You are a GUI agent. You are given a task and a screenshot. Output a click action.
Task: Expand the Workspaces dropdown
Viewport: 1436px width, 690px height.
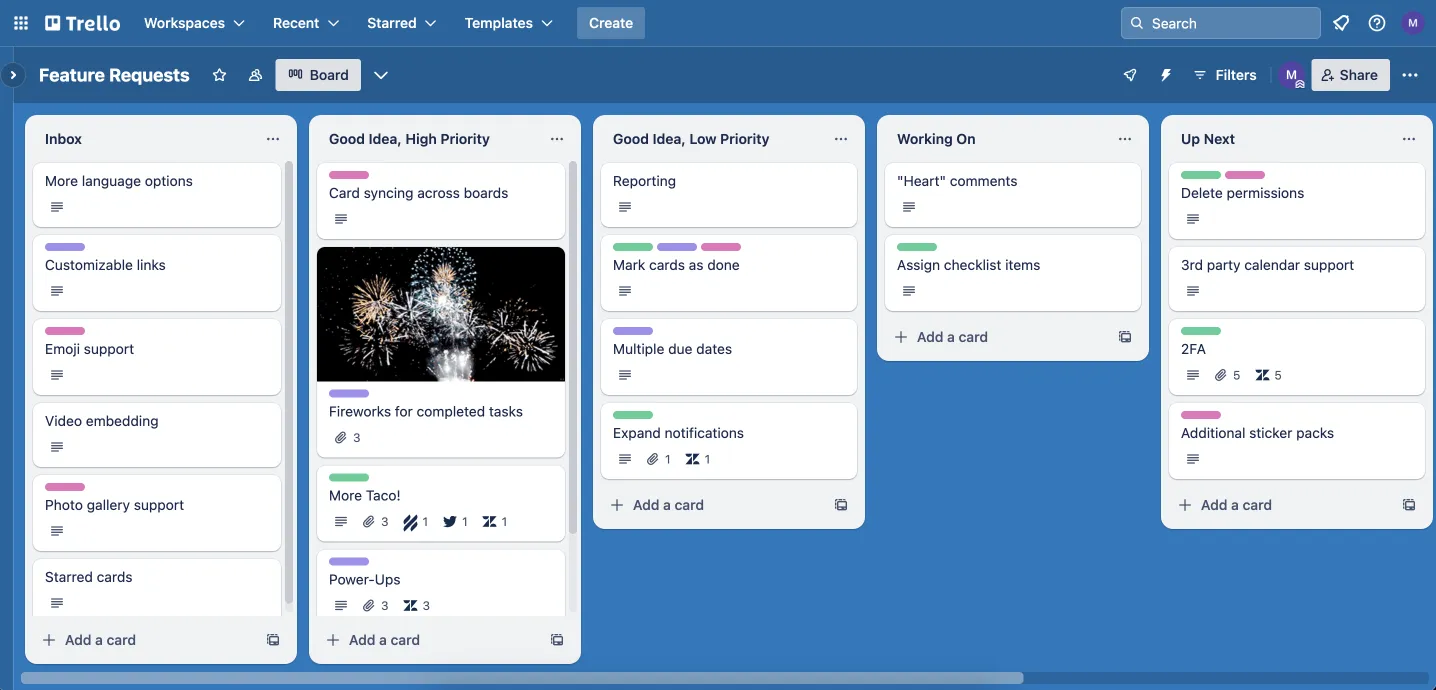click(193, 22)
